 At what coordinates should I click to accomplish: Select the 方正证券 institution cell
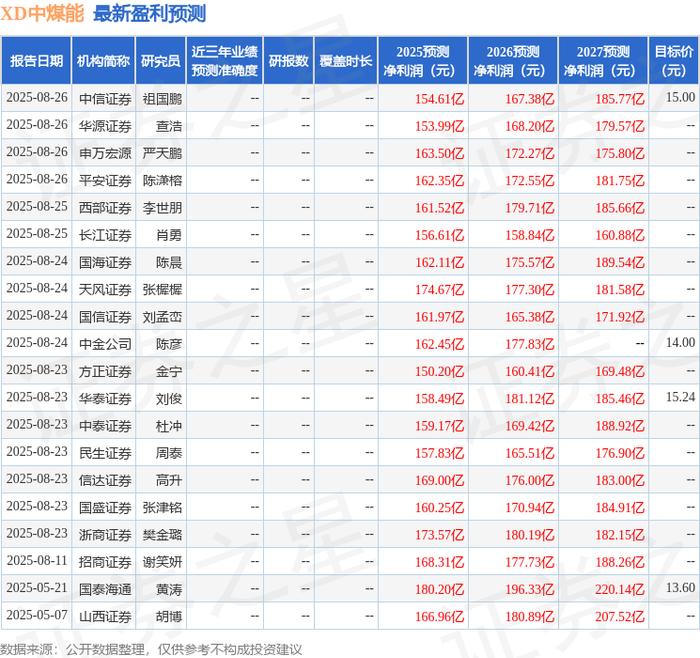[x=105, y=371]
